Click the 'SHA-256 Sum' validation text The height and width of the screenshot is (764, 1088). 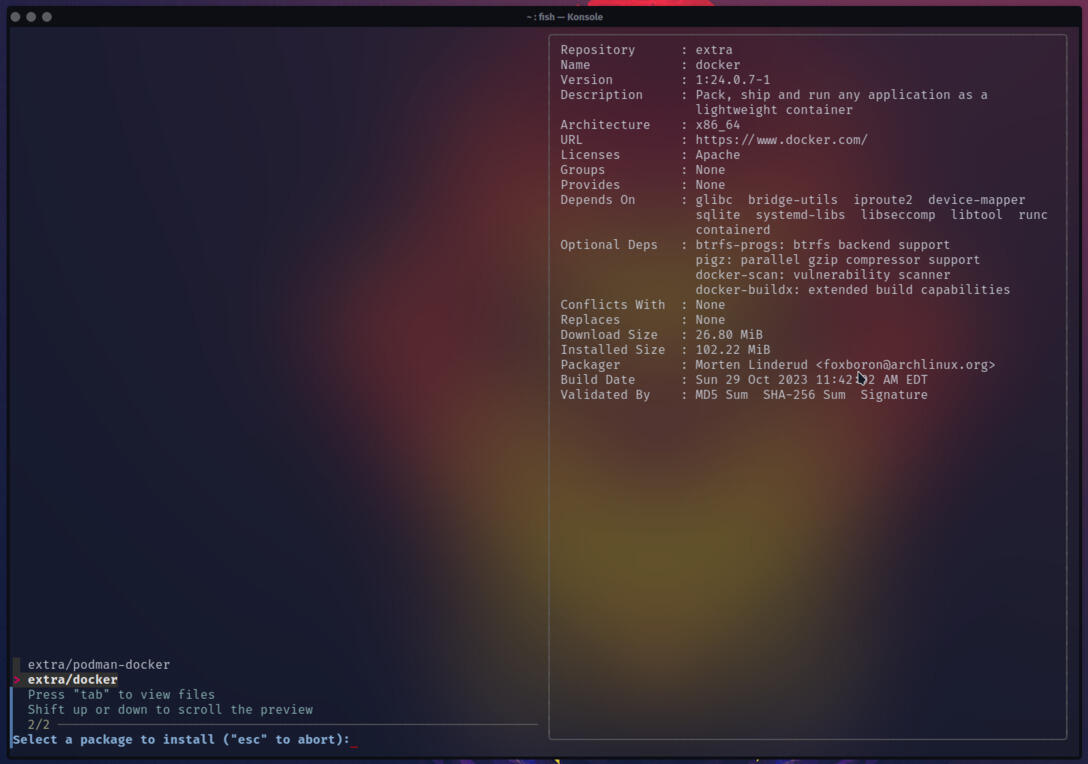[x=804, y=395]
